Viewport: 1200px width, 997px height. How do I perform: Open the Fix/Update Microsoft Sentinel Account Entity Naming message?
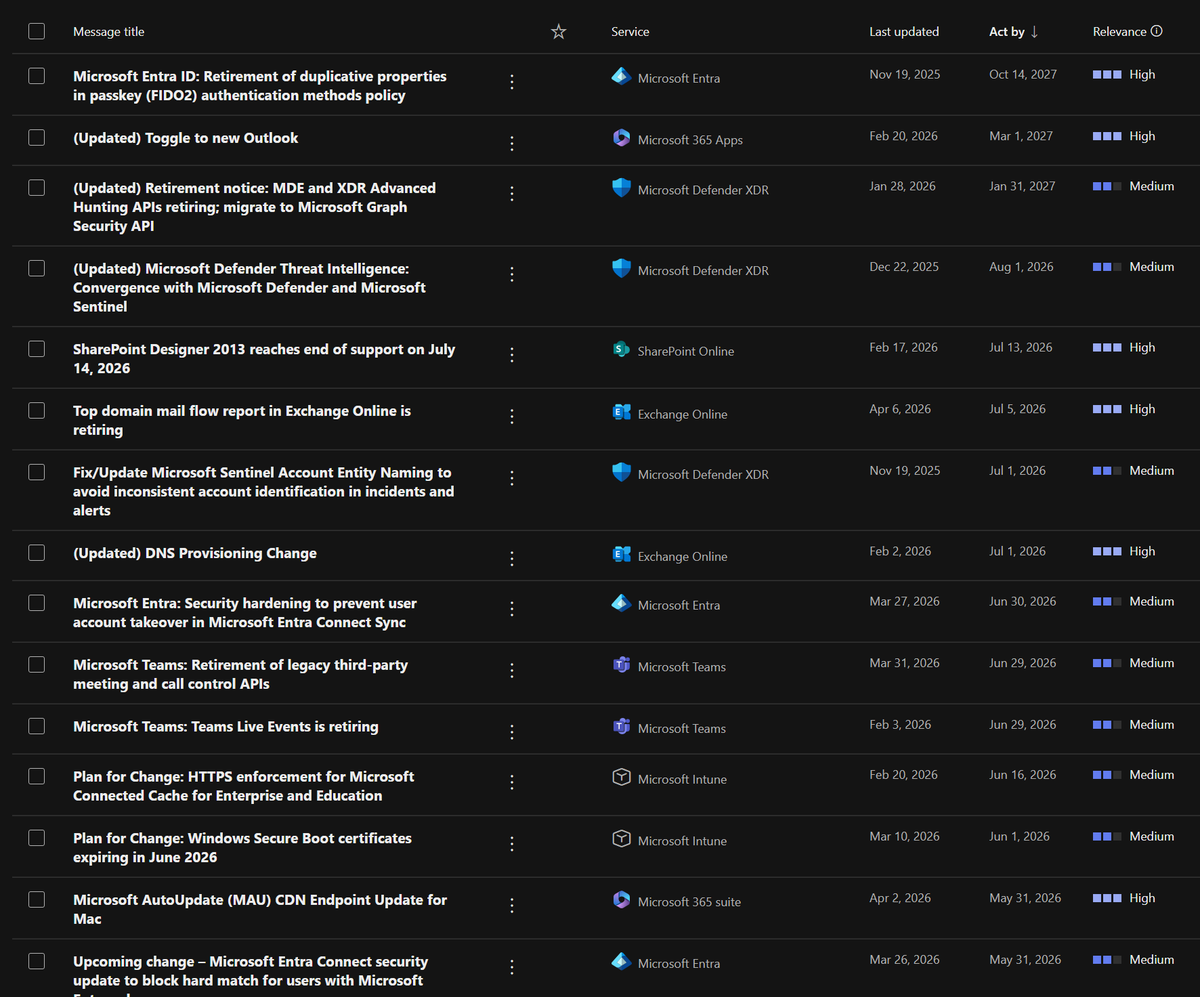click(263, 491)
